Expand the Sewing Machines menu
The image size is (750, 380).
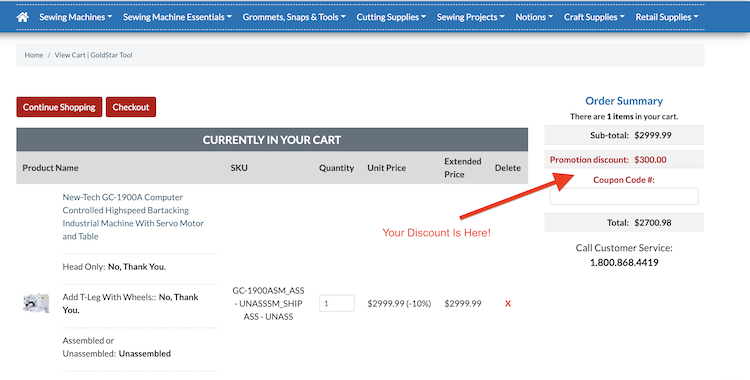(76, 17)
